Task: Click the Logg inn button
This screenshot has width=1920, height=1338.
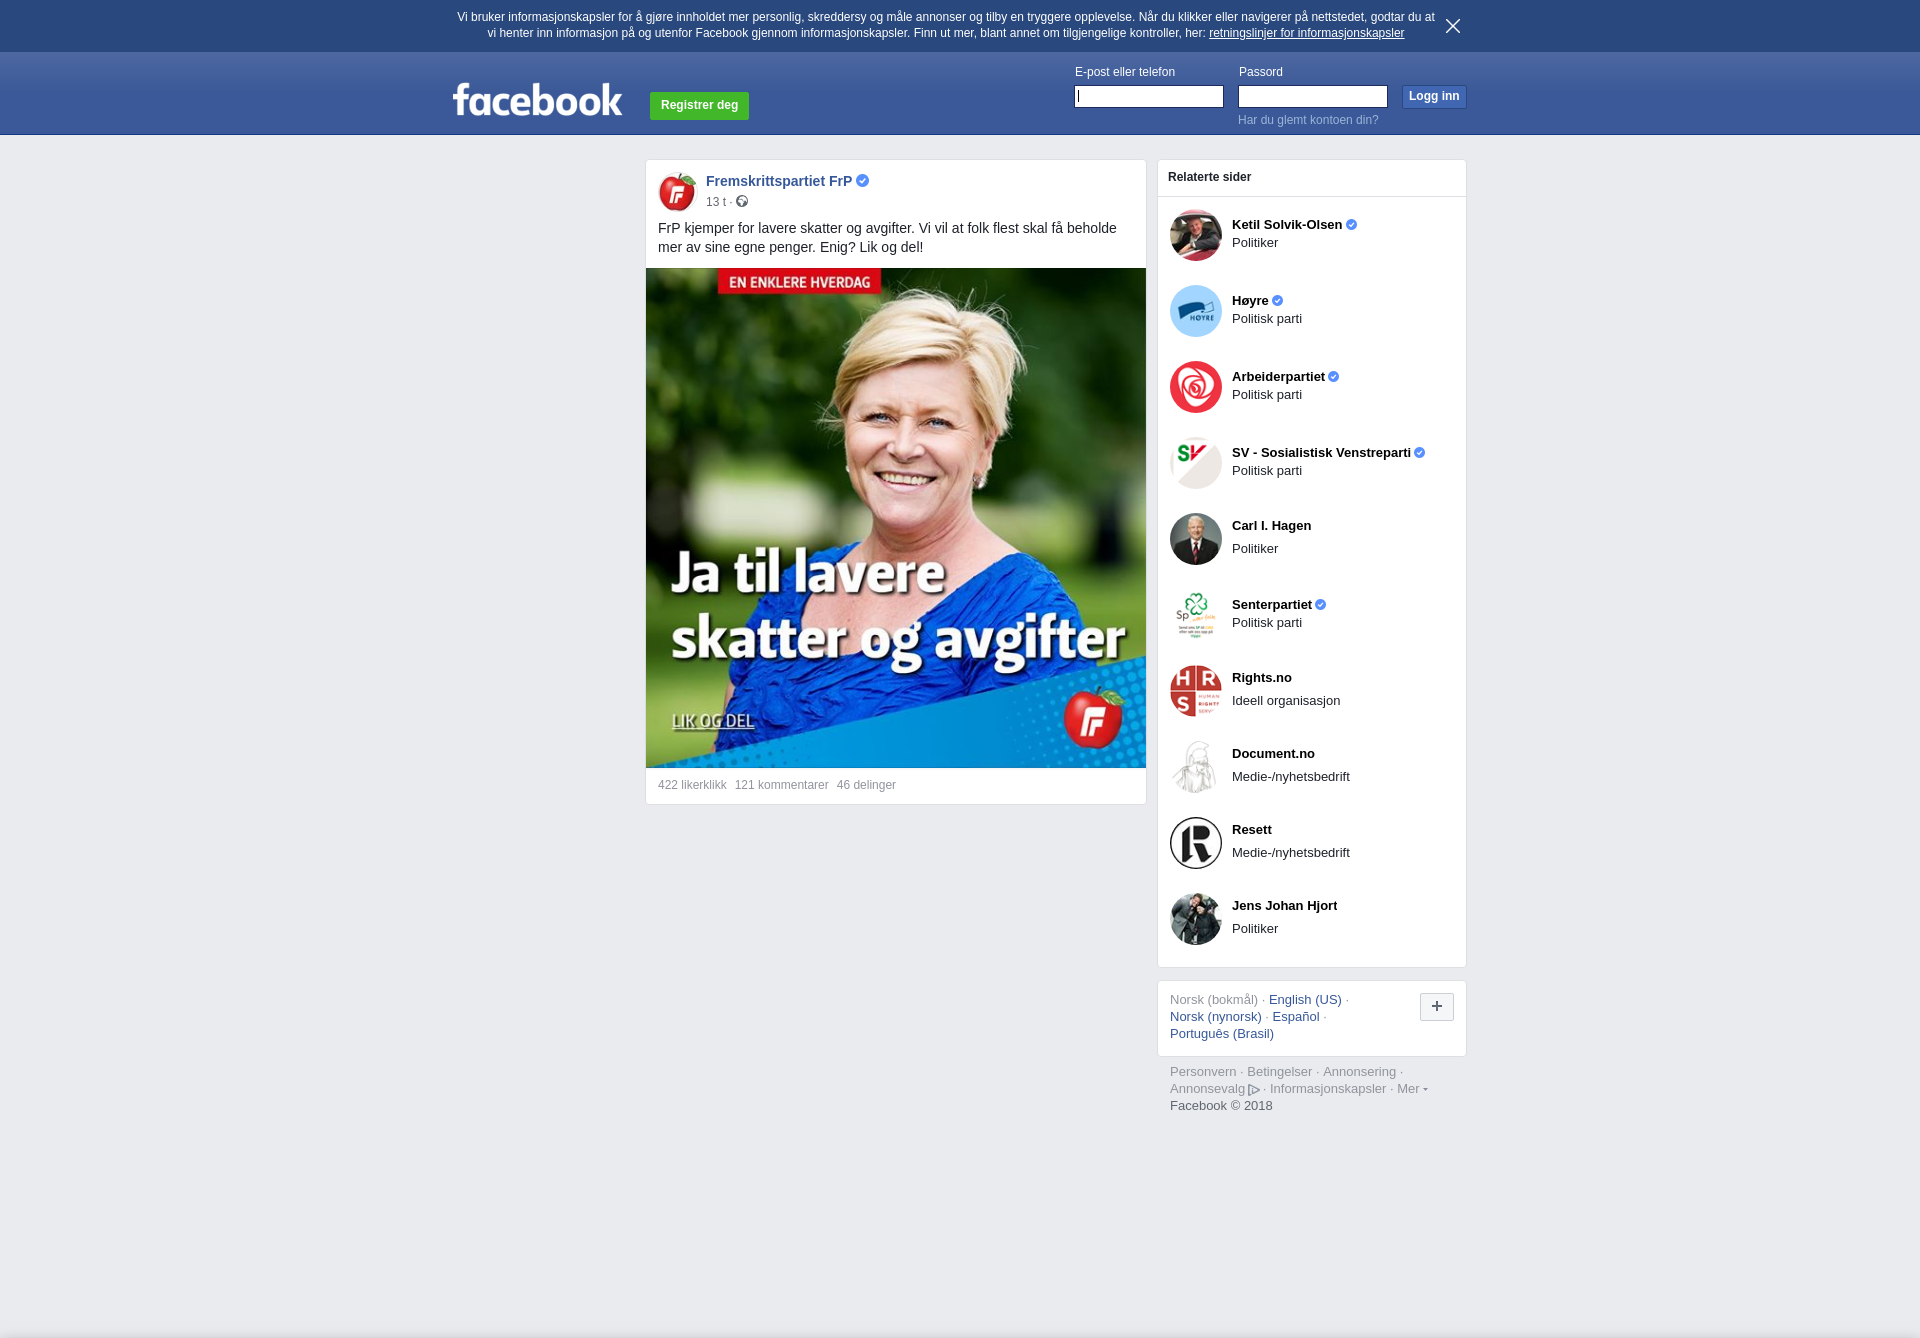Action: [x=1434, y=96]
